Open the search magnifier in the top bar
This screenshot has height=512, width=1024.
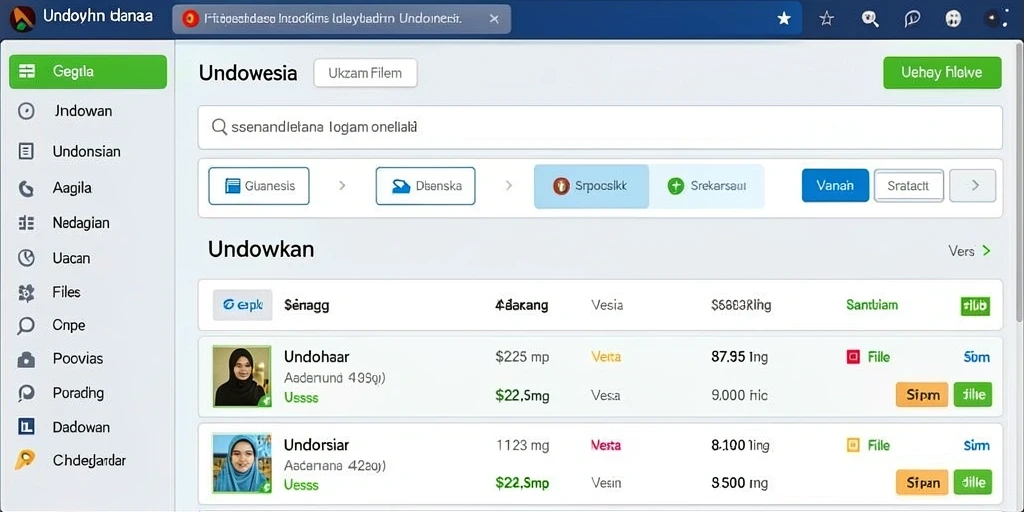coord(870,19)
